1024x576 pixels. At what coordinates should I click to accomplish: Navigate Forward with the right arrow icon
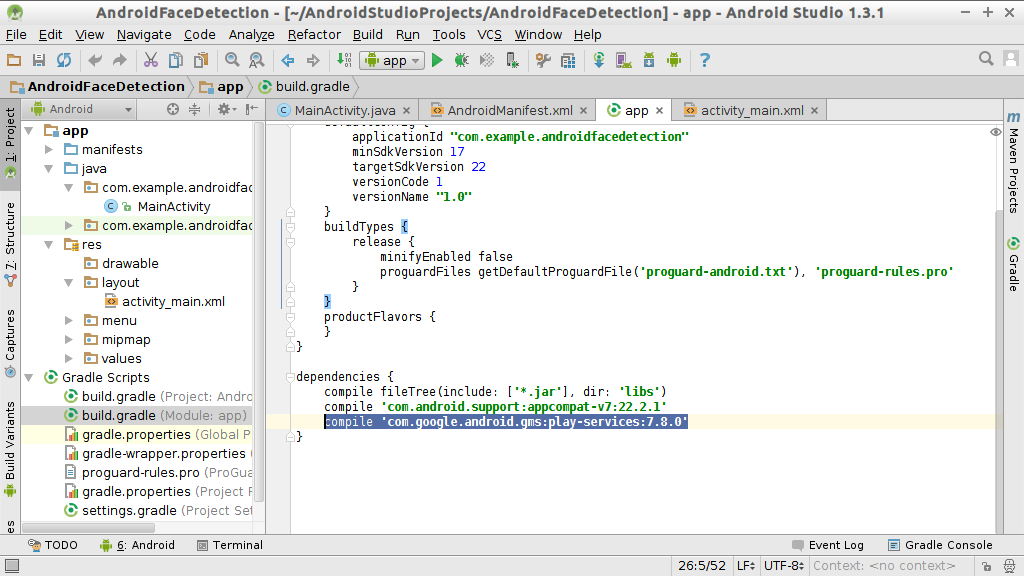coord(313,61)
